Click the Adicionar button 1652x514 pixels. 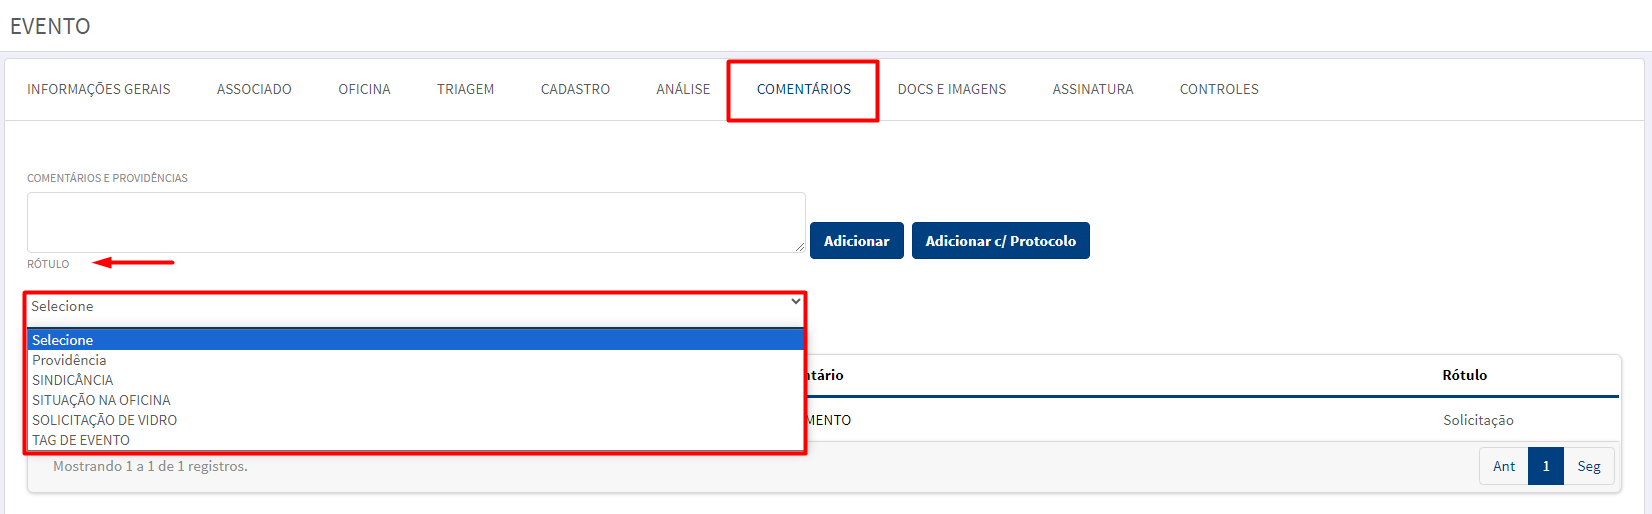(x=857, y=241)
